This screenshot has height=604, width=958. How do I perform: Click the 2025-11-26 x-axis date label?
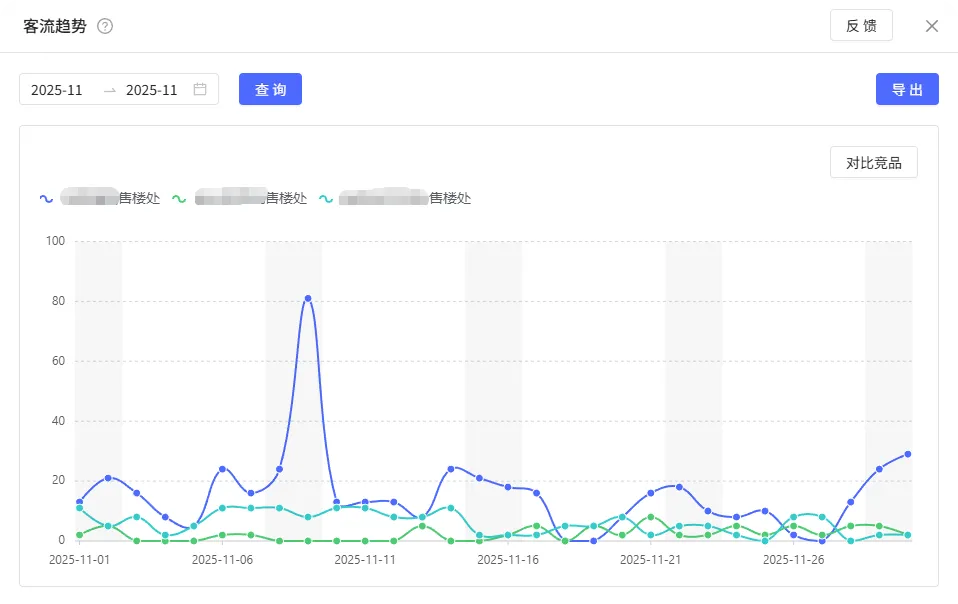(793, 560)
